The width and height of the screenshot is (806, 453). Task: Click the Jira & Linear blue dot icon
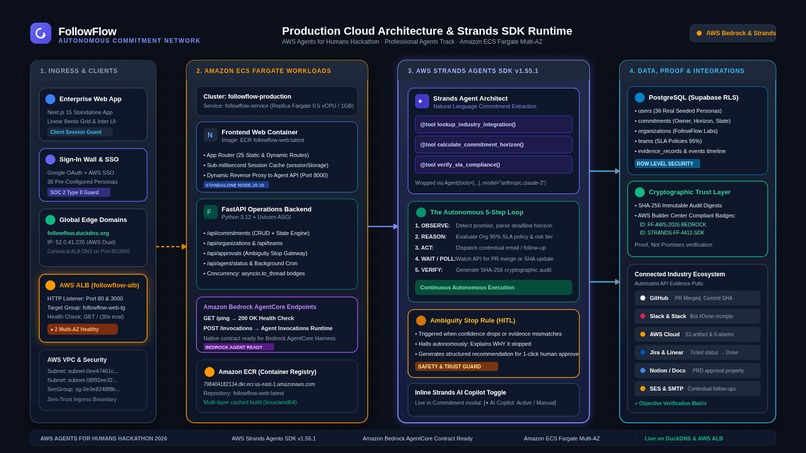coord(643,352)
